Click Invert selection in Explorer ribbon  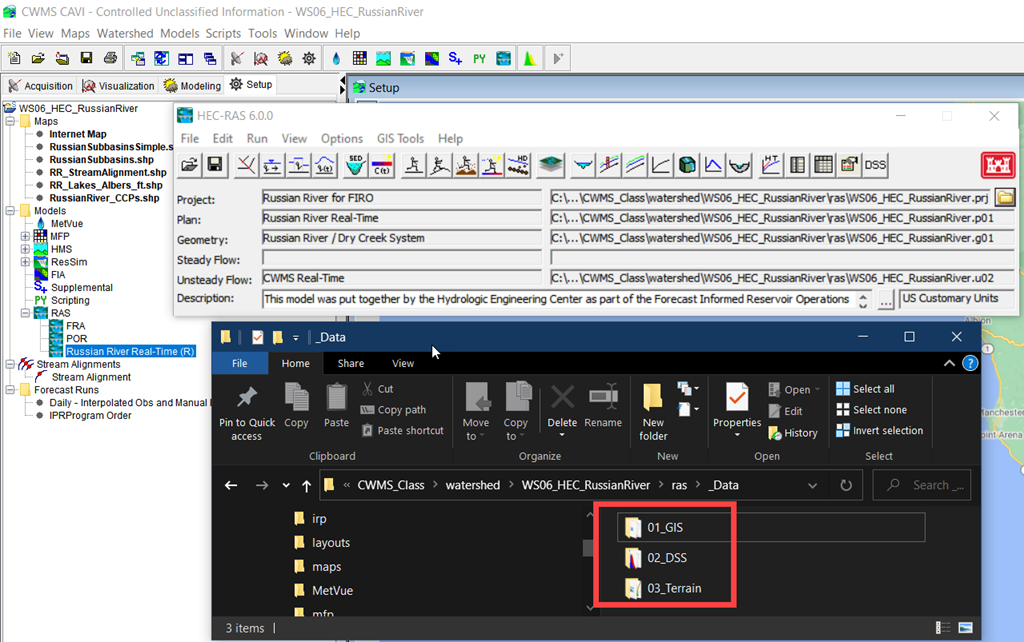click(880, 430)
